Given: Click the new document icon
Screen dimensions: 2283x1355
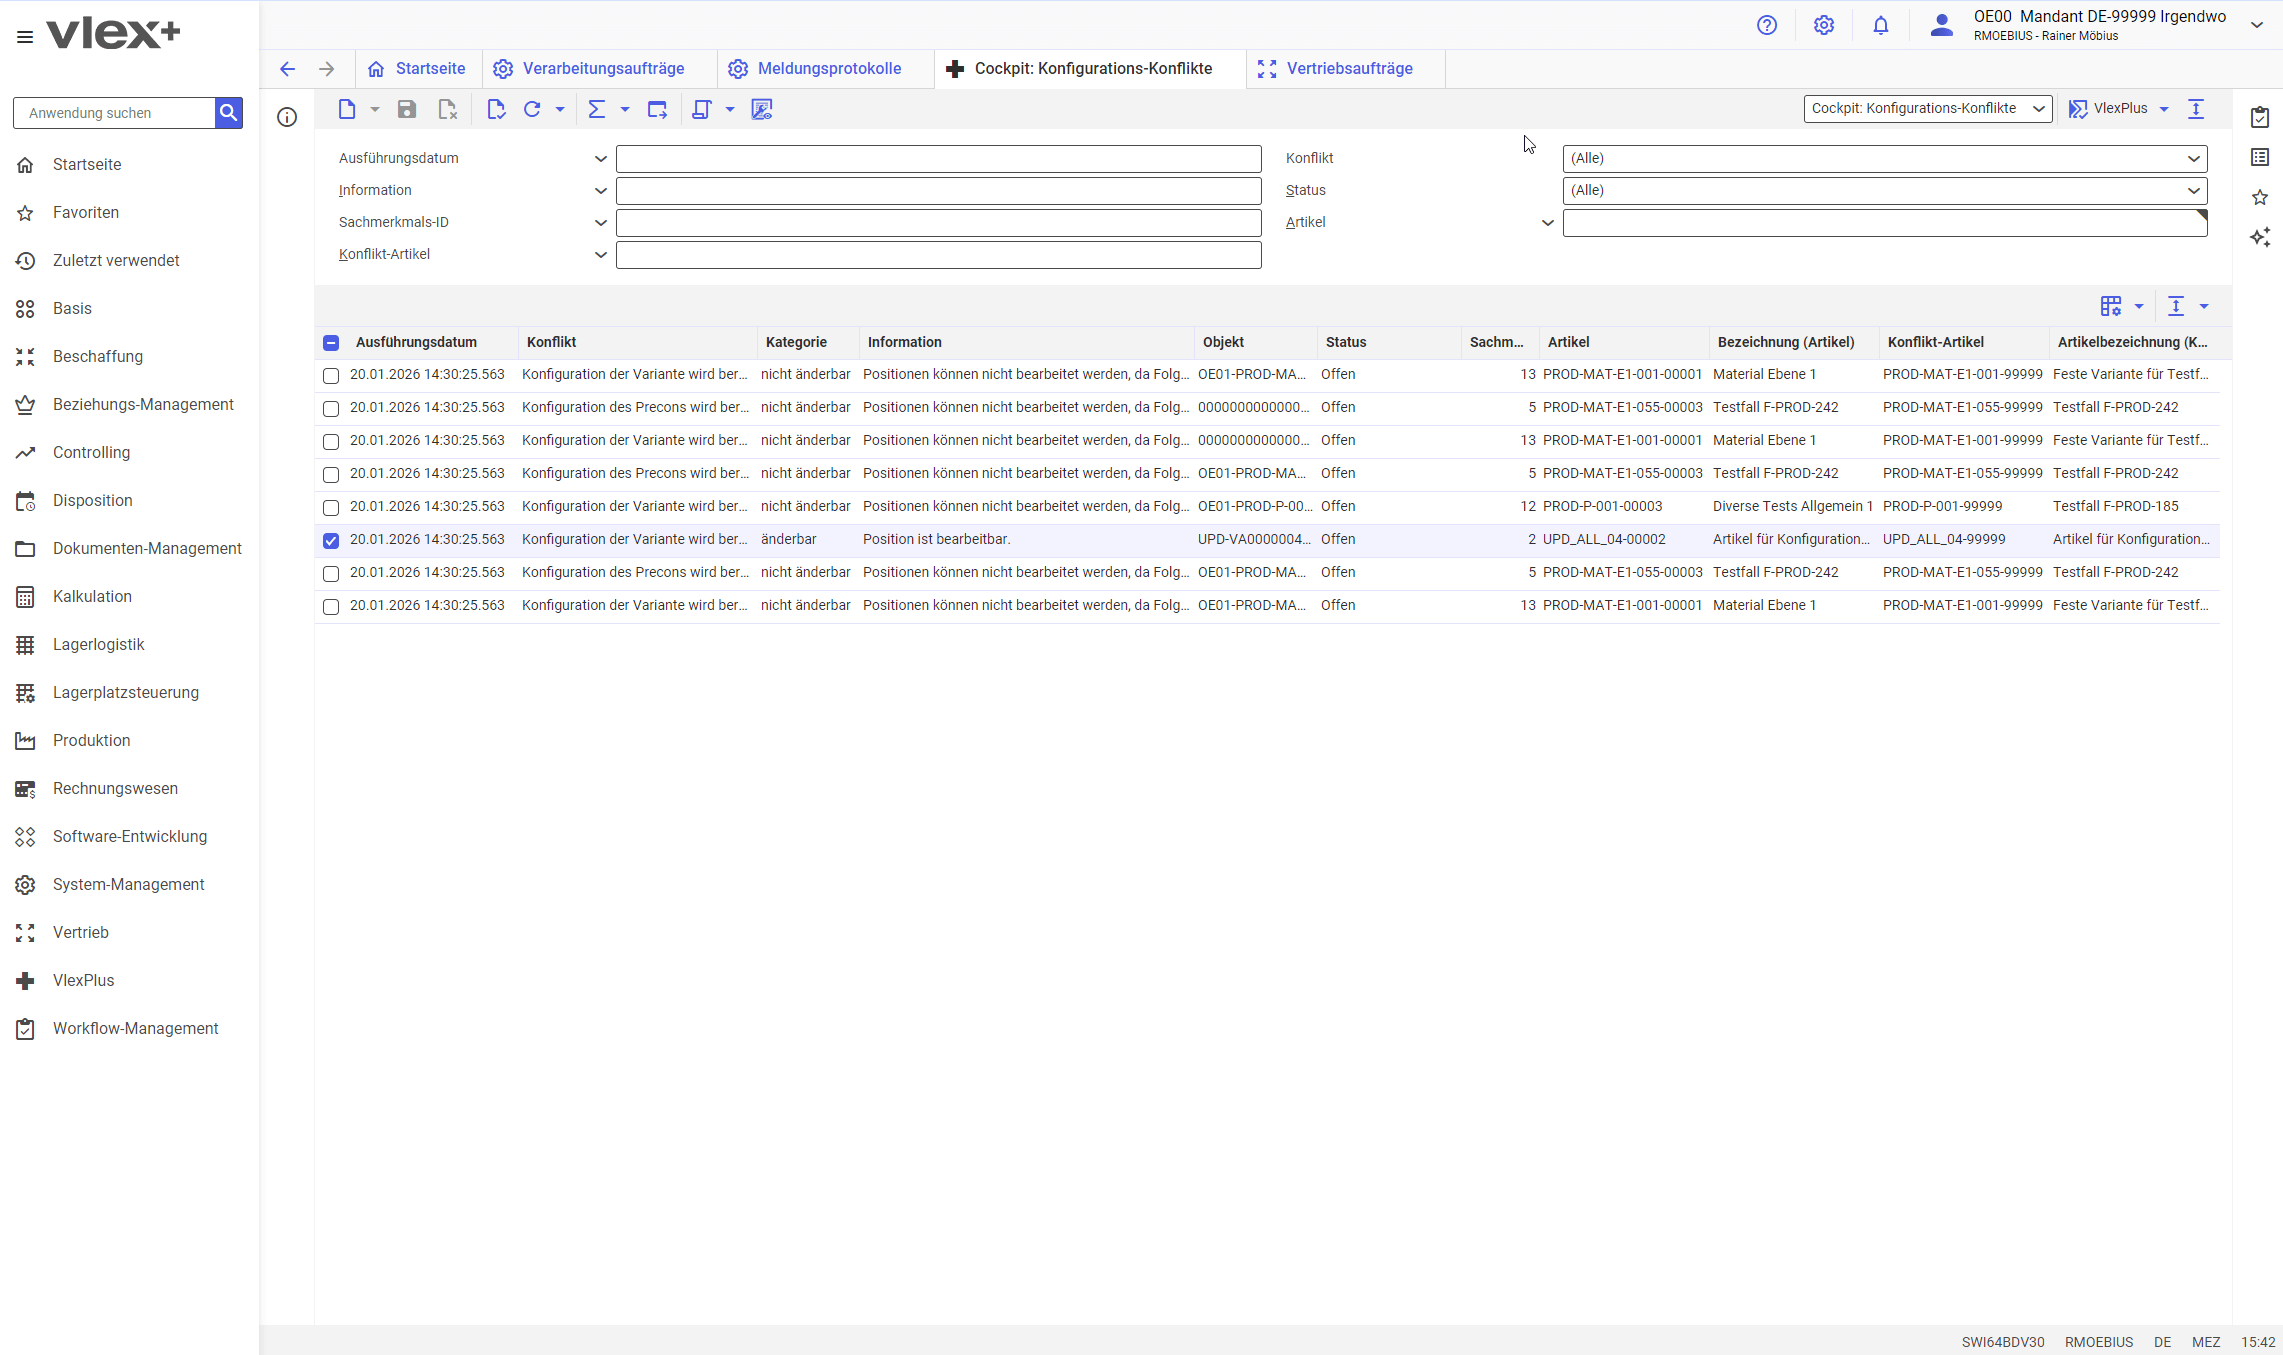Looking at the screenshot, I should click(347, 110).
